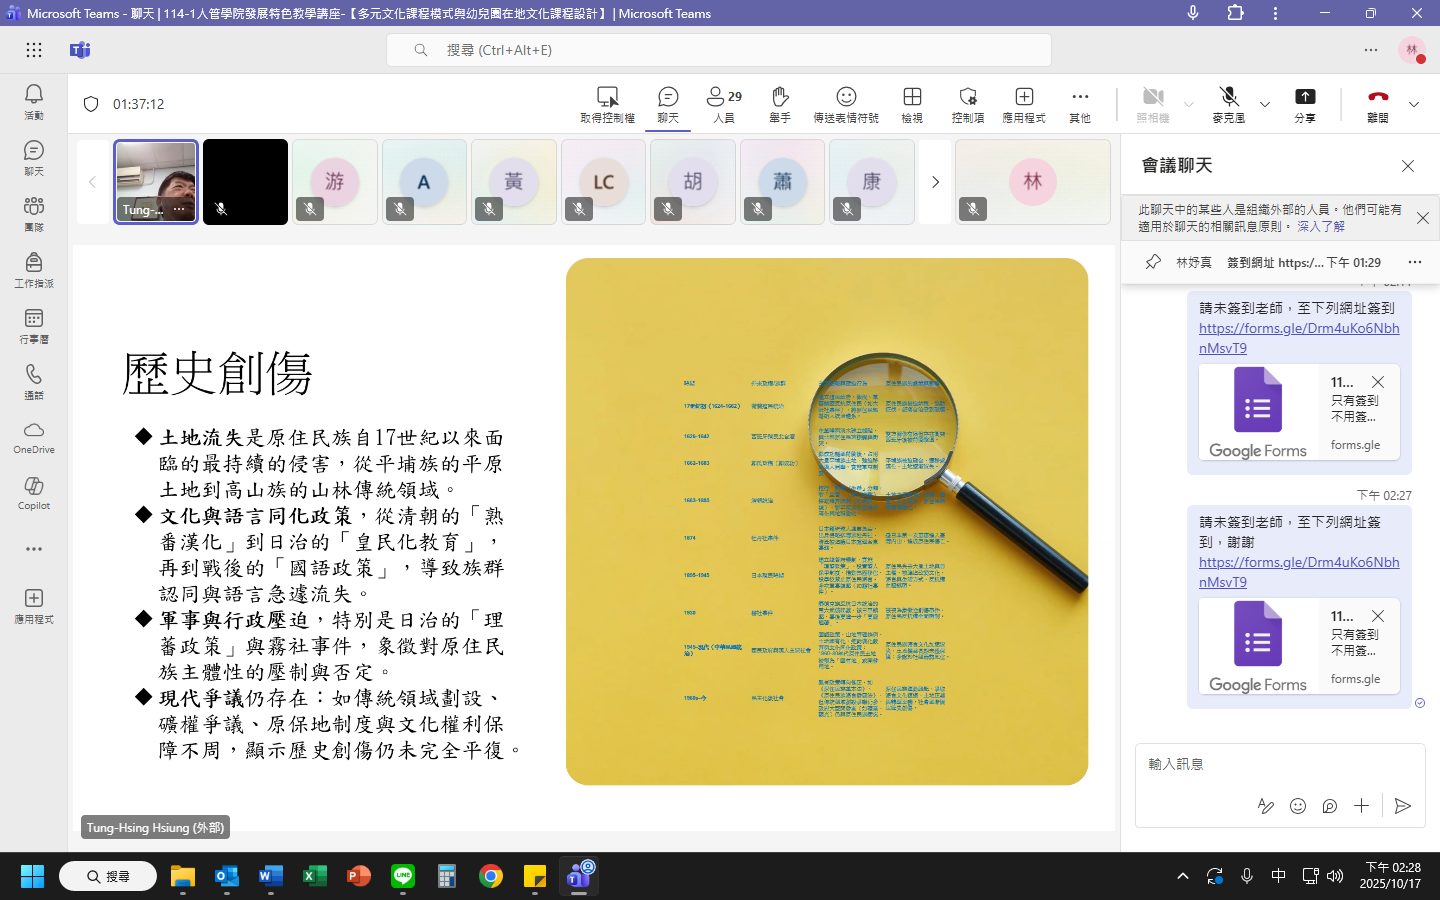Open the first forms.gle sign-in link
The width and height of the screenshot is (1440, 900).
(x=1298, y=338)
